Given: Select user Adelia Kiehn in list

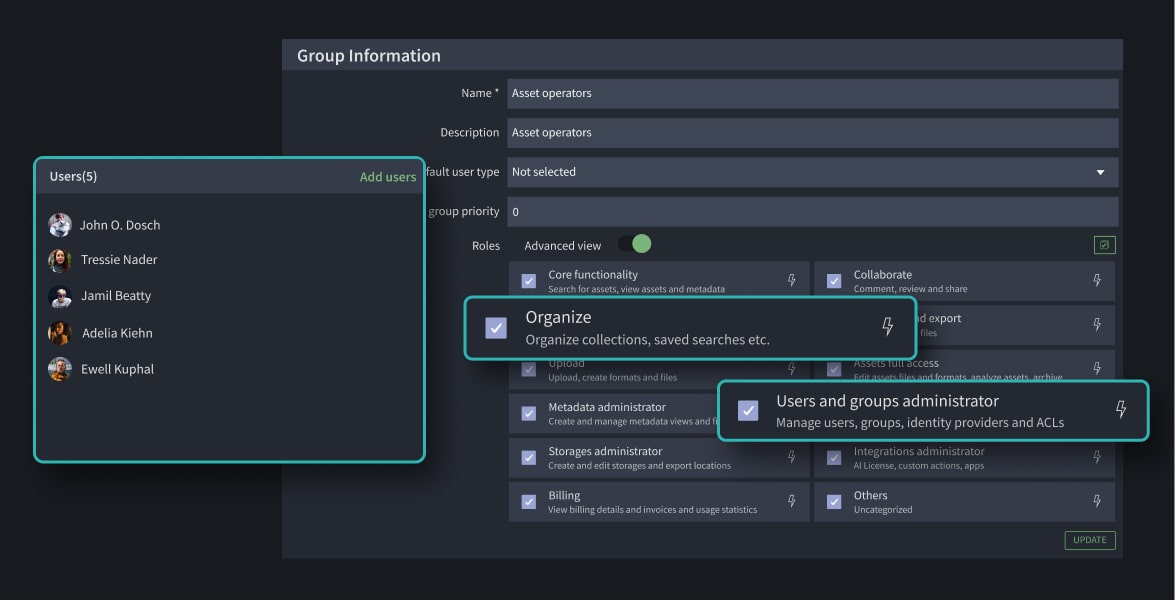Looking at the screenshot, I should coord(116,333).
